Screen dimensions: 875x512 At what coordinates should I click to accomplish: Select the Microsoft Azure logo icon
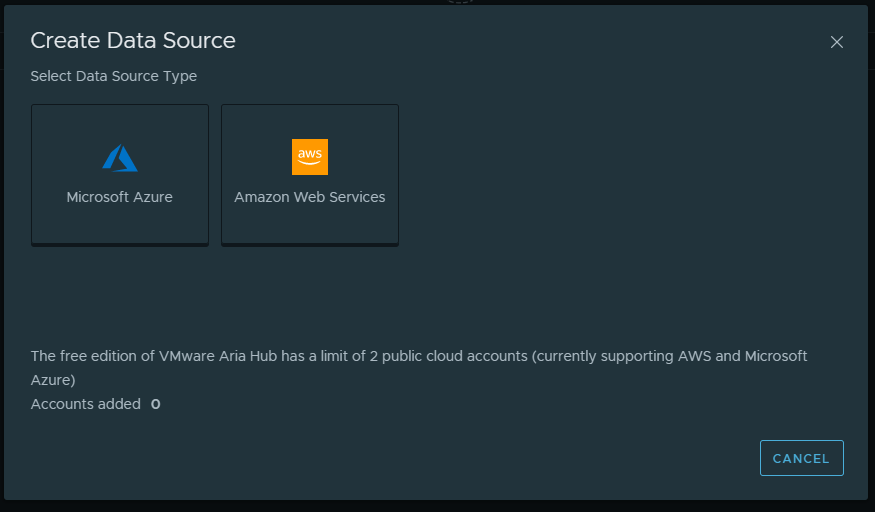coord(119,158)
